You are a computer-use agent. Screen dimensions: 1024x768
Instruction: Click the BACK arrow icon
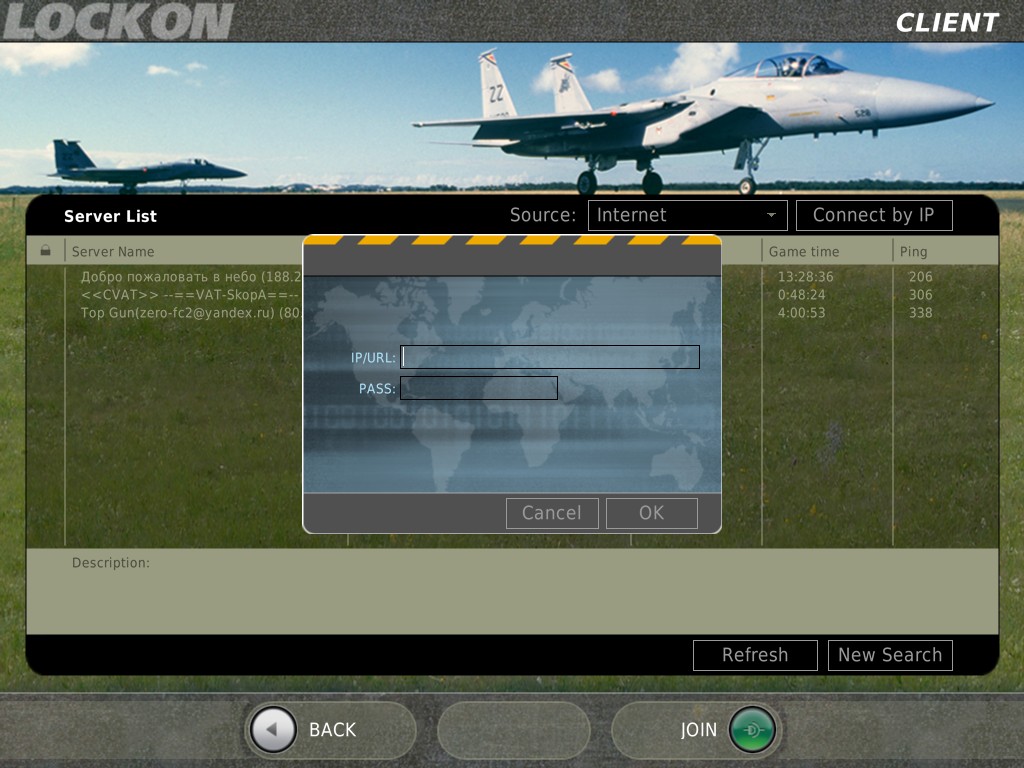tap(273, 729)
